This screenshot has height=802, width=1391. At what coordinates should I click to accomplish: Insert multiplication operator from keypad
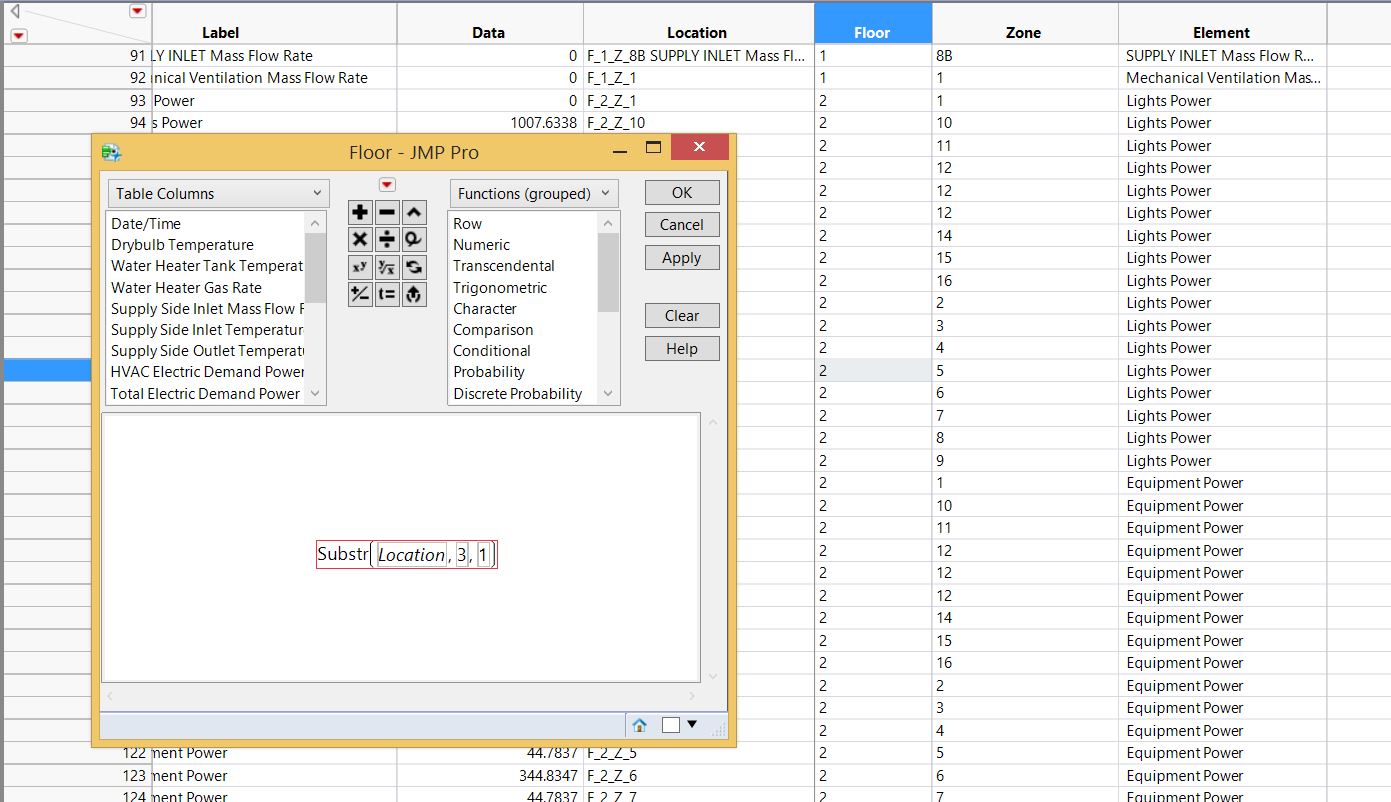[x=360, y=239]
